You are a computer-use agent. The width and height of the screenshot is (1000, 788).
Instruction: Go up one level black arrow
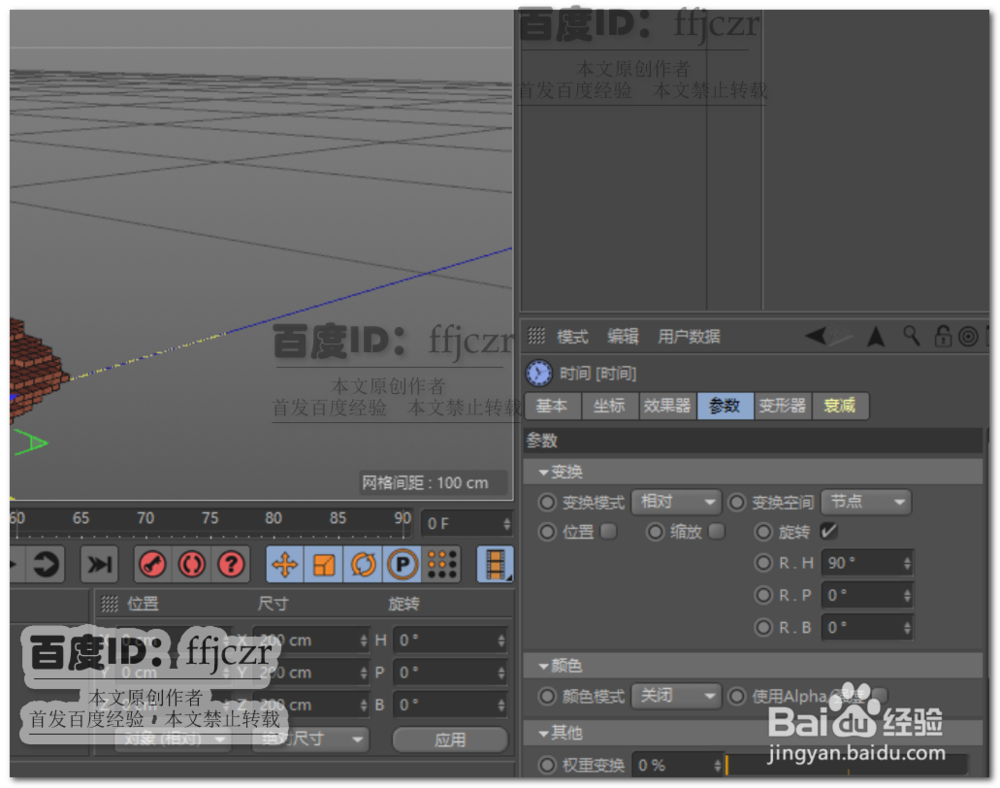tap(876, 336)
